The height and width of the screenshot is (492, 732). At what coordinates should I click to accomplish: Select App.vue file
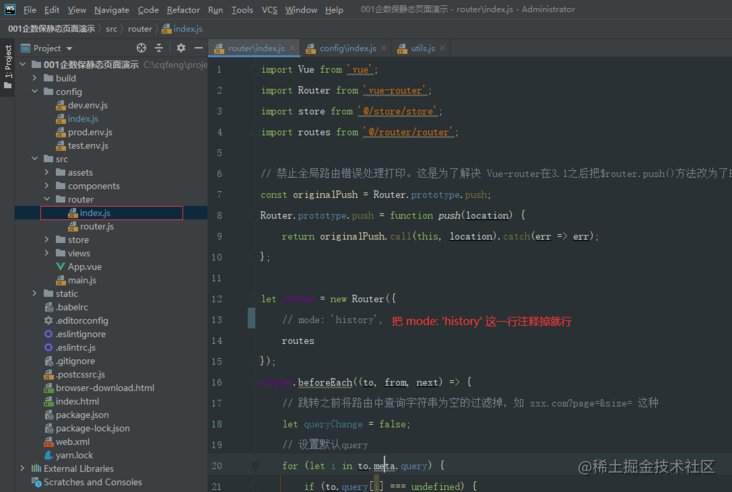79,267
